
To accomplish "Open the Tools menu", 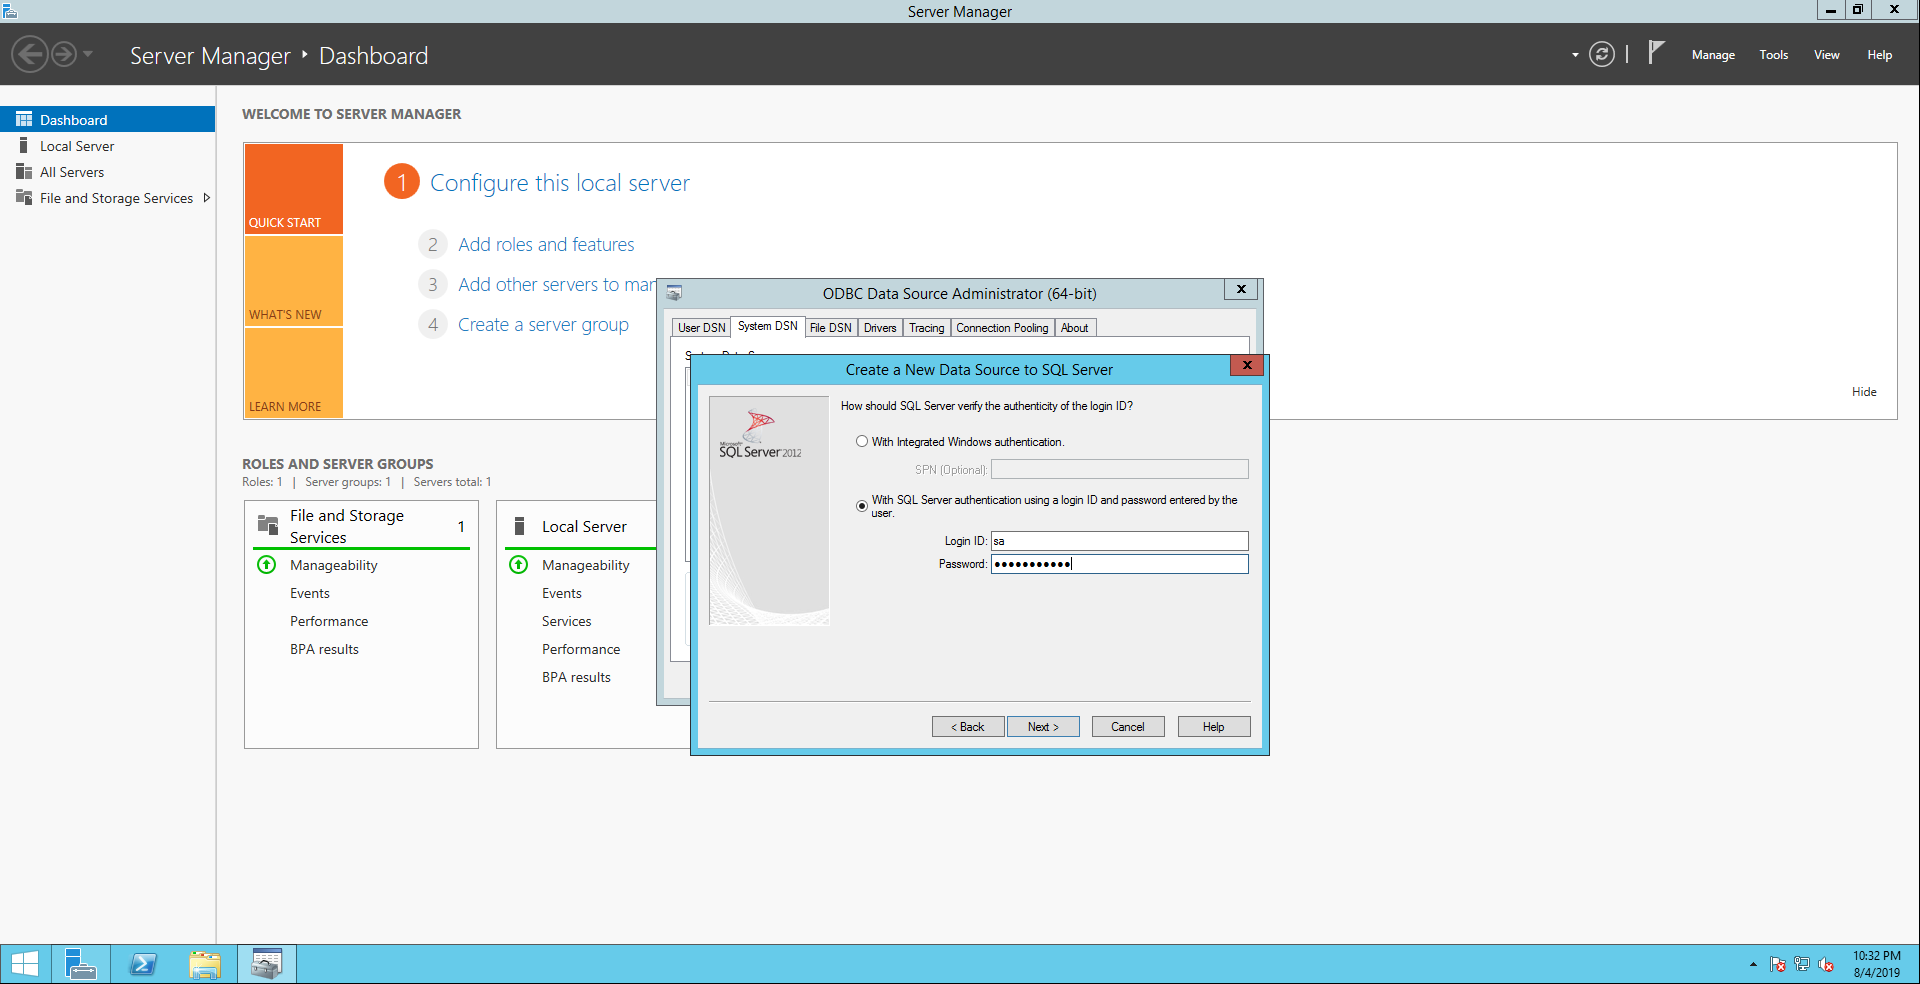I will coord(1773,55).
